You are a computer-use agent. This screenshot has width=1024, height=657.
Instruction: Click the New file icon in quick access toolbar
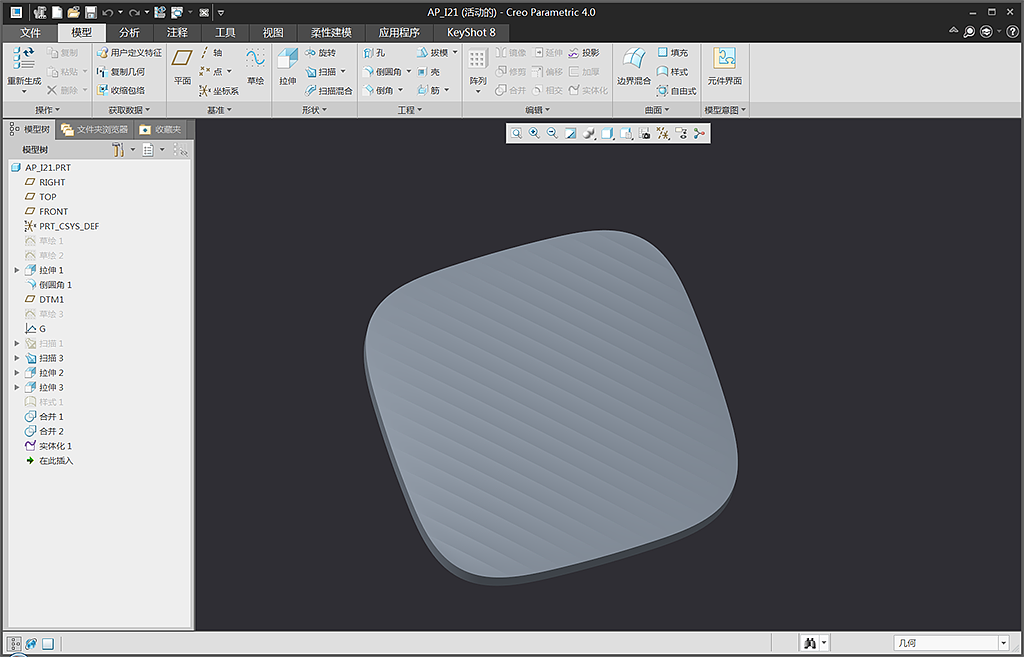[x=57, y=12]
